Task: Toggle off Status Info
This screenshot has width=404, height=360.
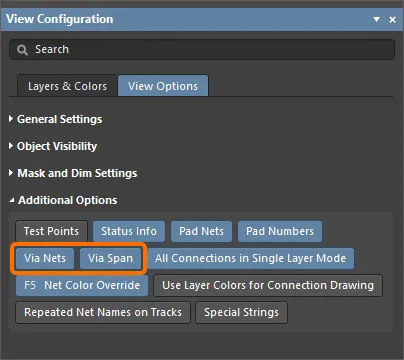Action: pyautogui.click(x=129, y=231)
